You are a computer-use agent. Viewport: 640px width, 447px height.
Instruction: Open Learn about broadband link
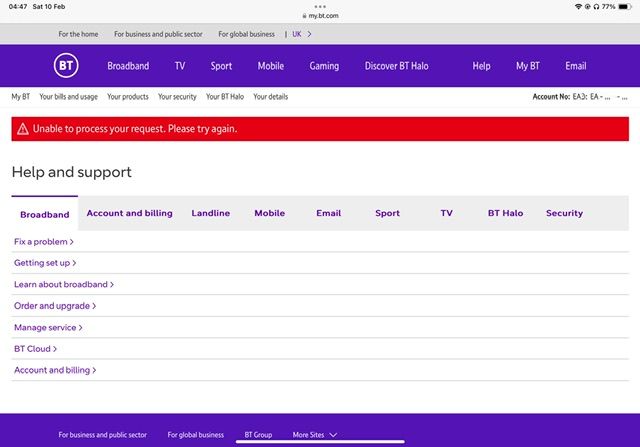point(64,285)
